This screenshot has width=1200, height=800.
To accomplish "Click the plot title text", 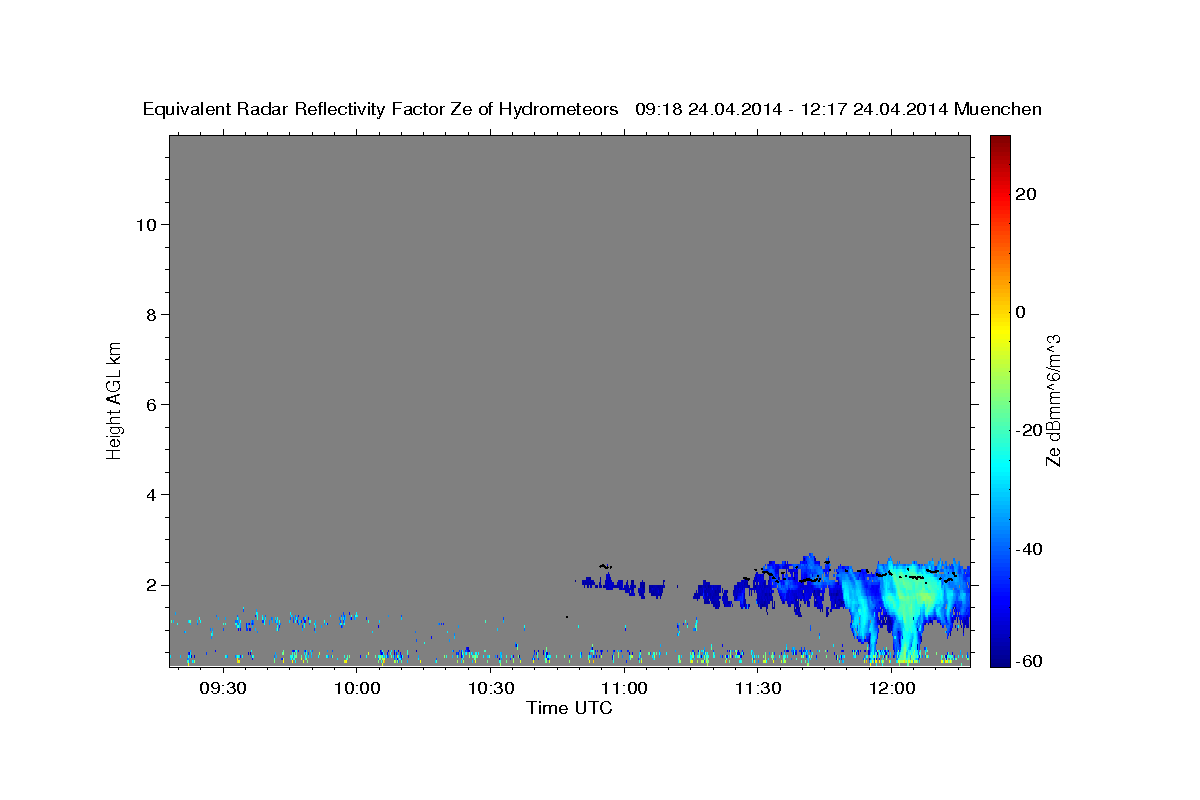I will [x=592, y=109].
